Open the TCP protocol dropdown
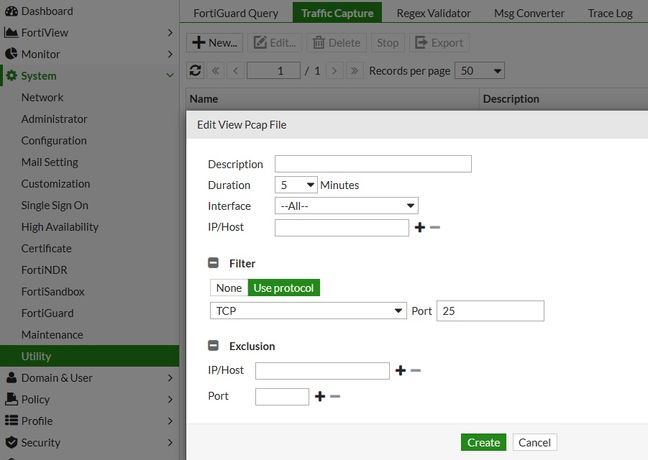The image size is (648, 460). coord(308,311)
